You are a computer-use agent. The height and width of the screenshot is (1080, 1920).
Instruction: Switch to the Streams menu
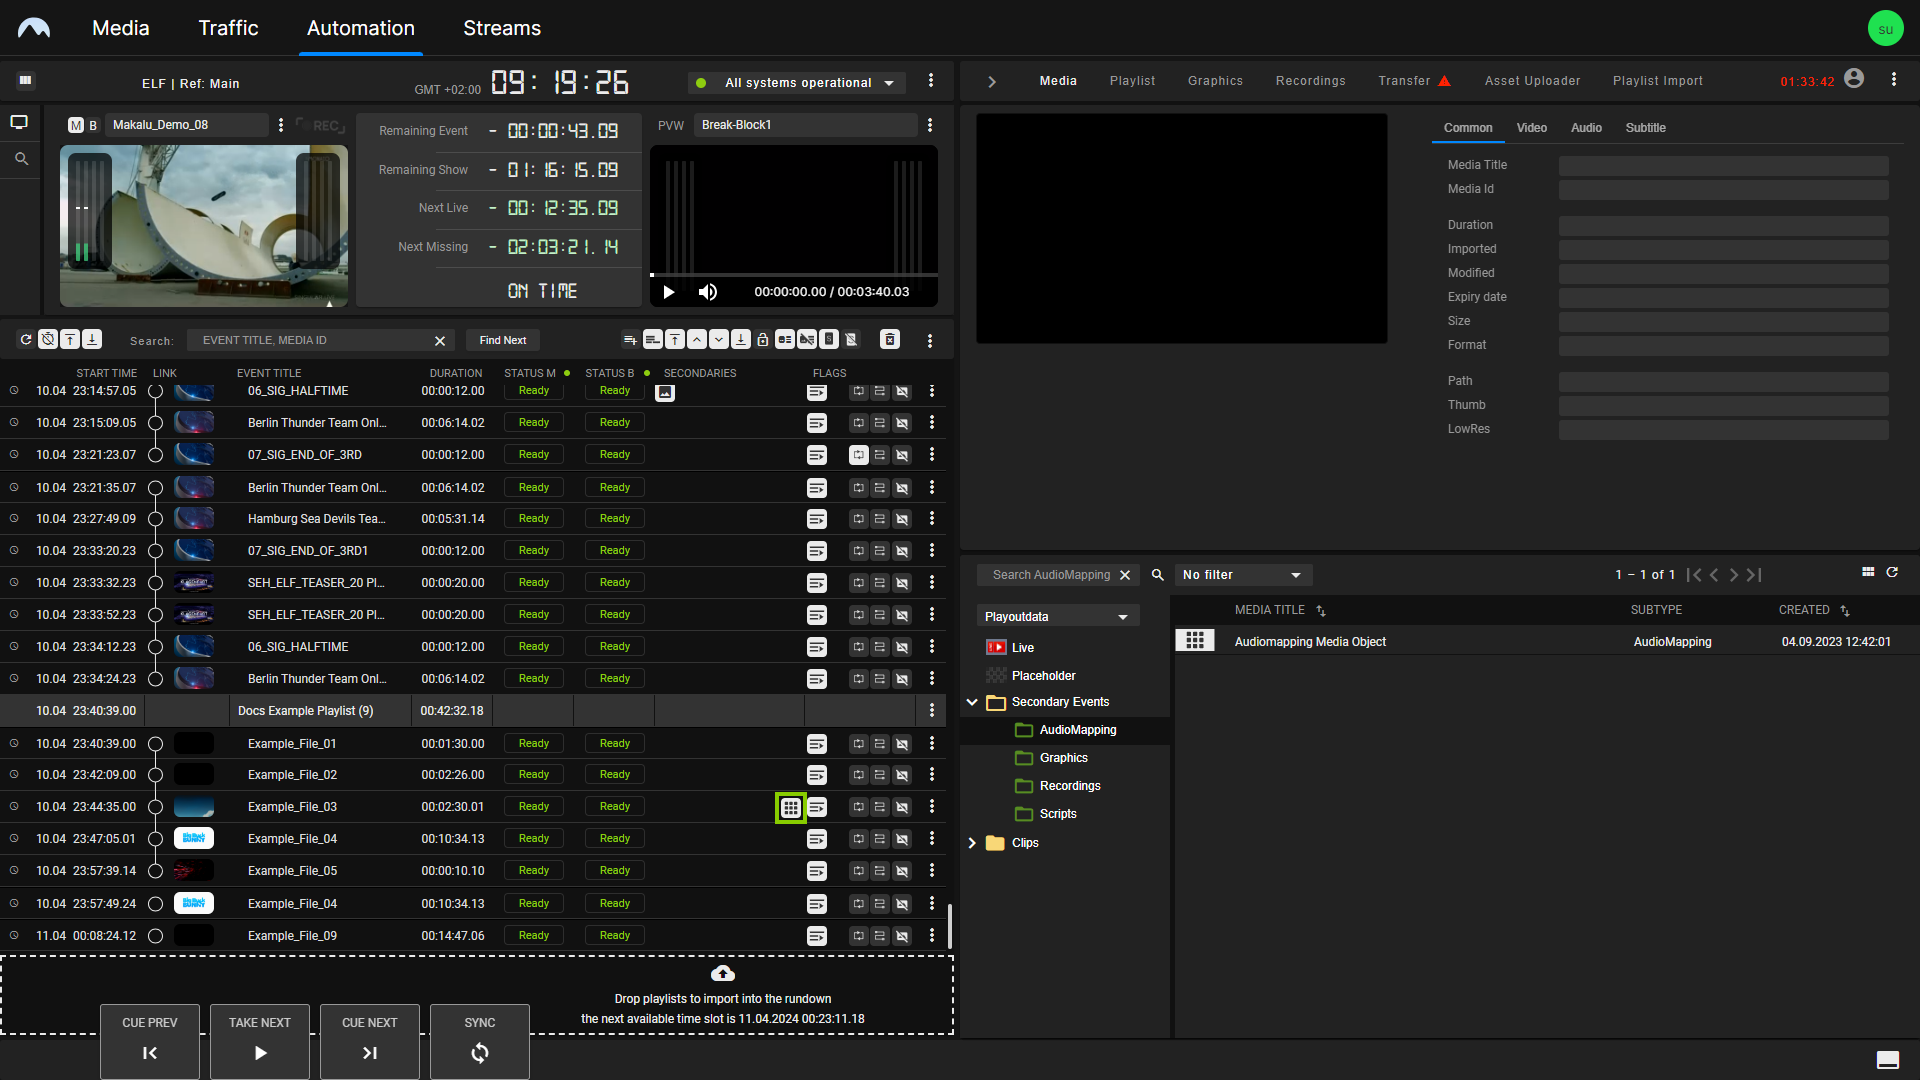[x=501, y=28]
